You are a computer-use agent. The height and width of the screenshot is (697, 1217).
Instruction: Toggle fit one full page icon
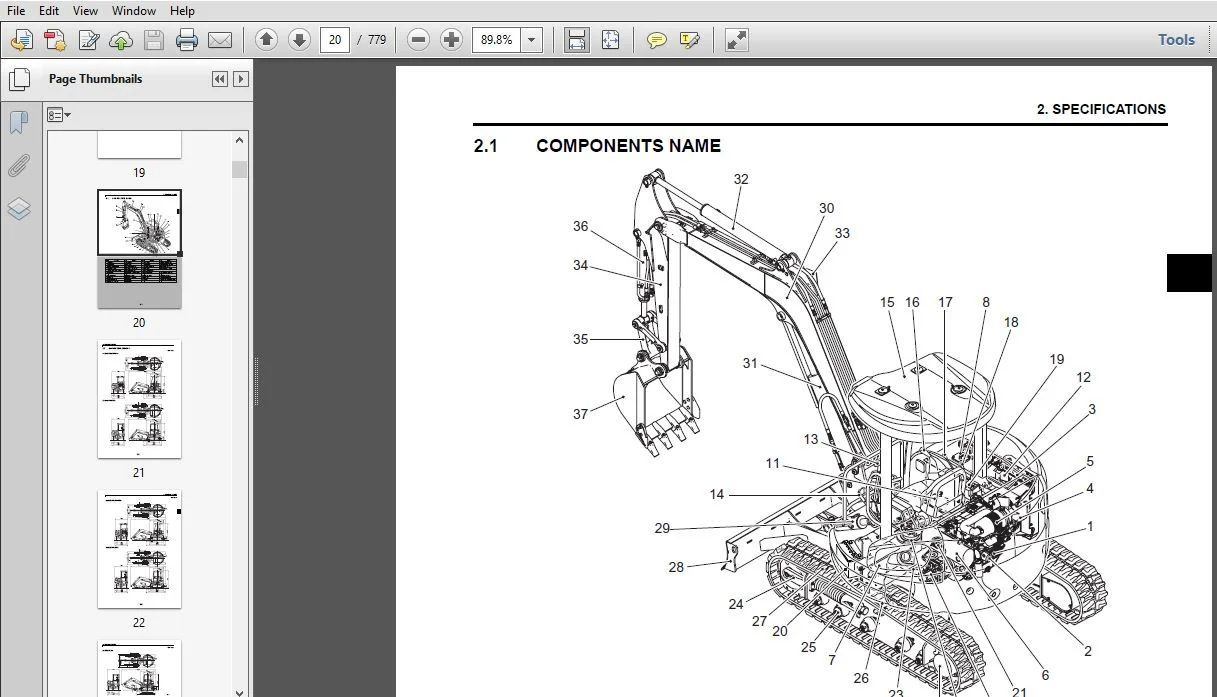610,40
